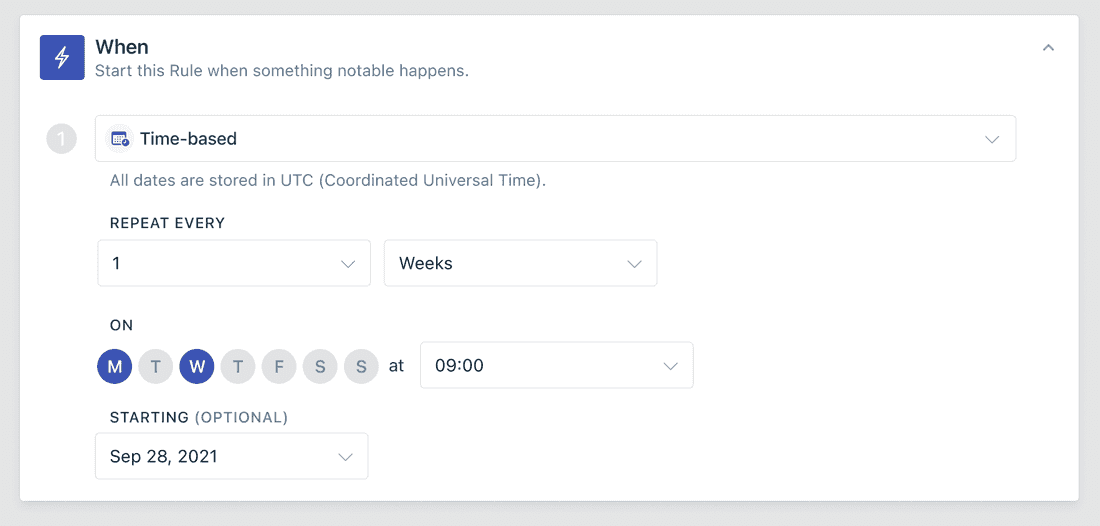The height and width of the screenshot is (526, 1100).
Task: Enable Saturday day toggle
Action: click(320, 366)
